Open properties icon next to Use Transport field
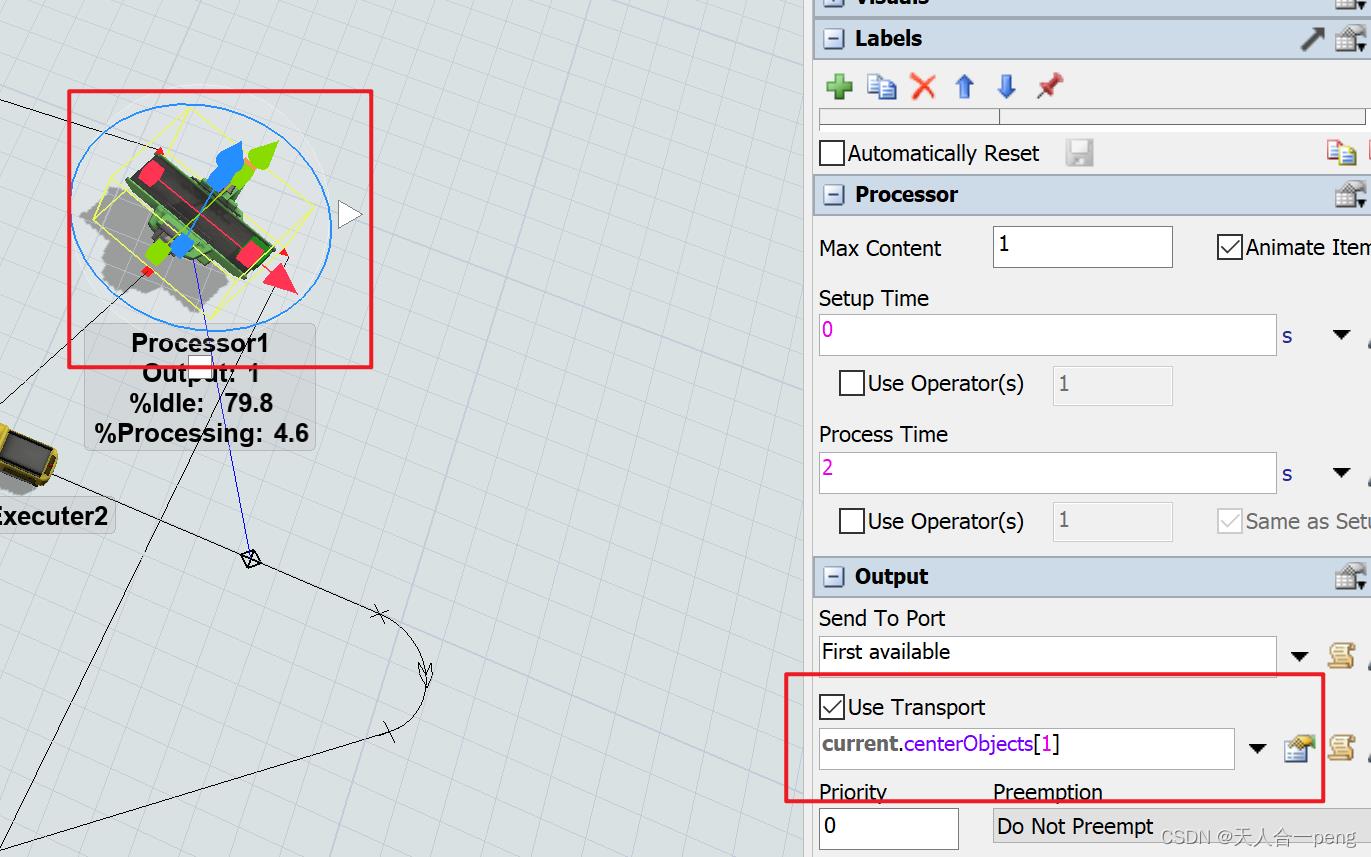Viewport: 1371px width, 857px height. coord(1298,748)
